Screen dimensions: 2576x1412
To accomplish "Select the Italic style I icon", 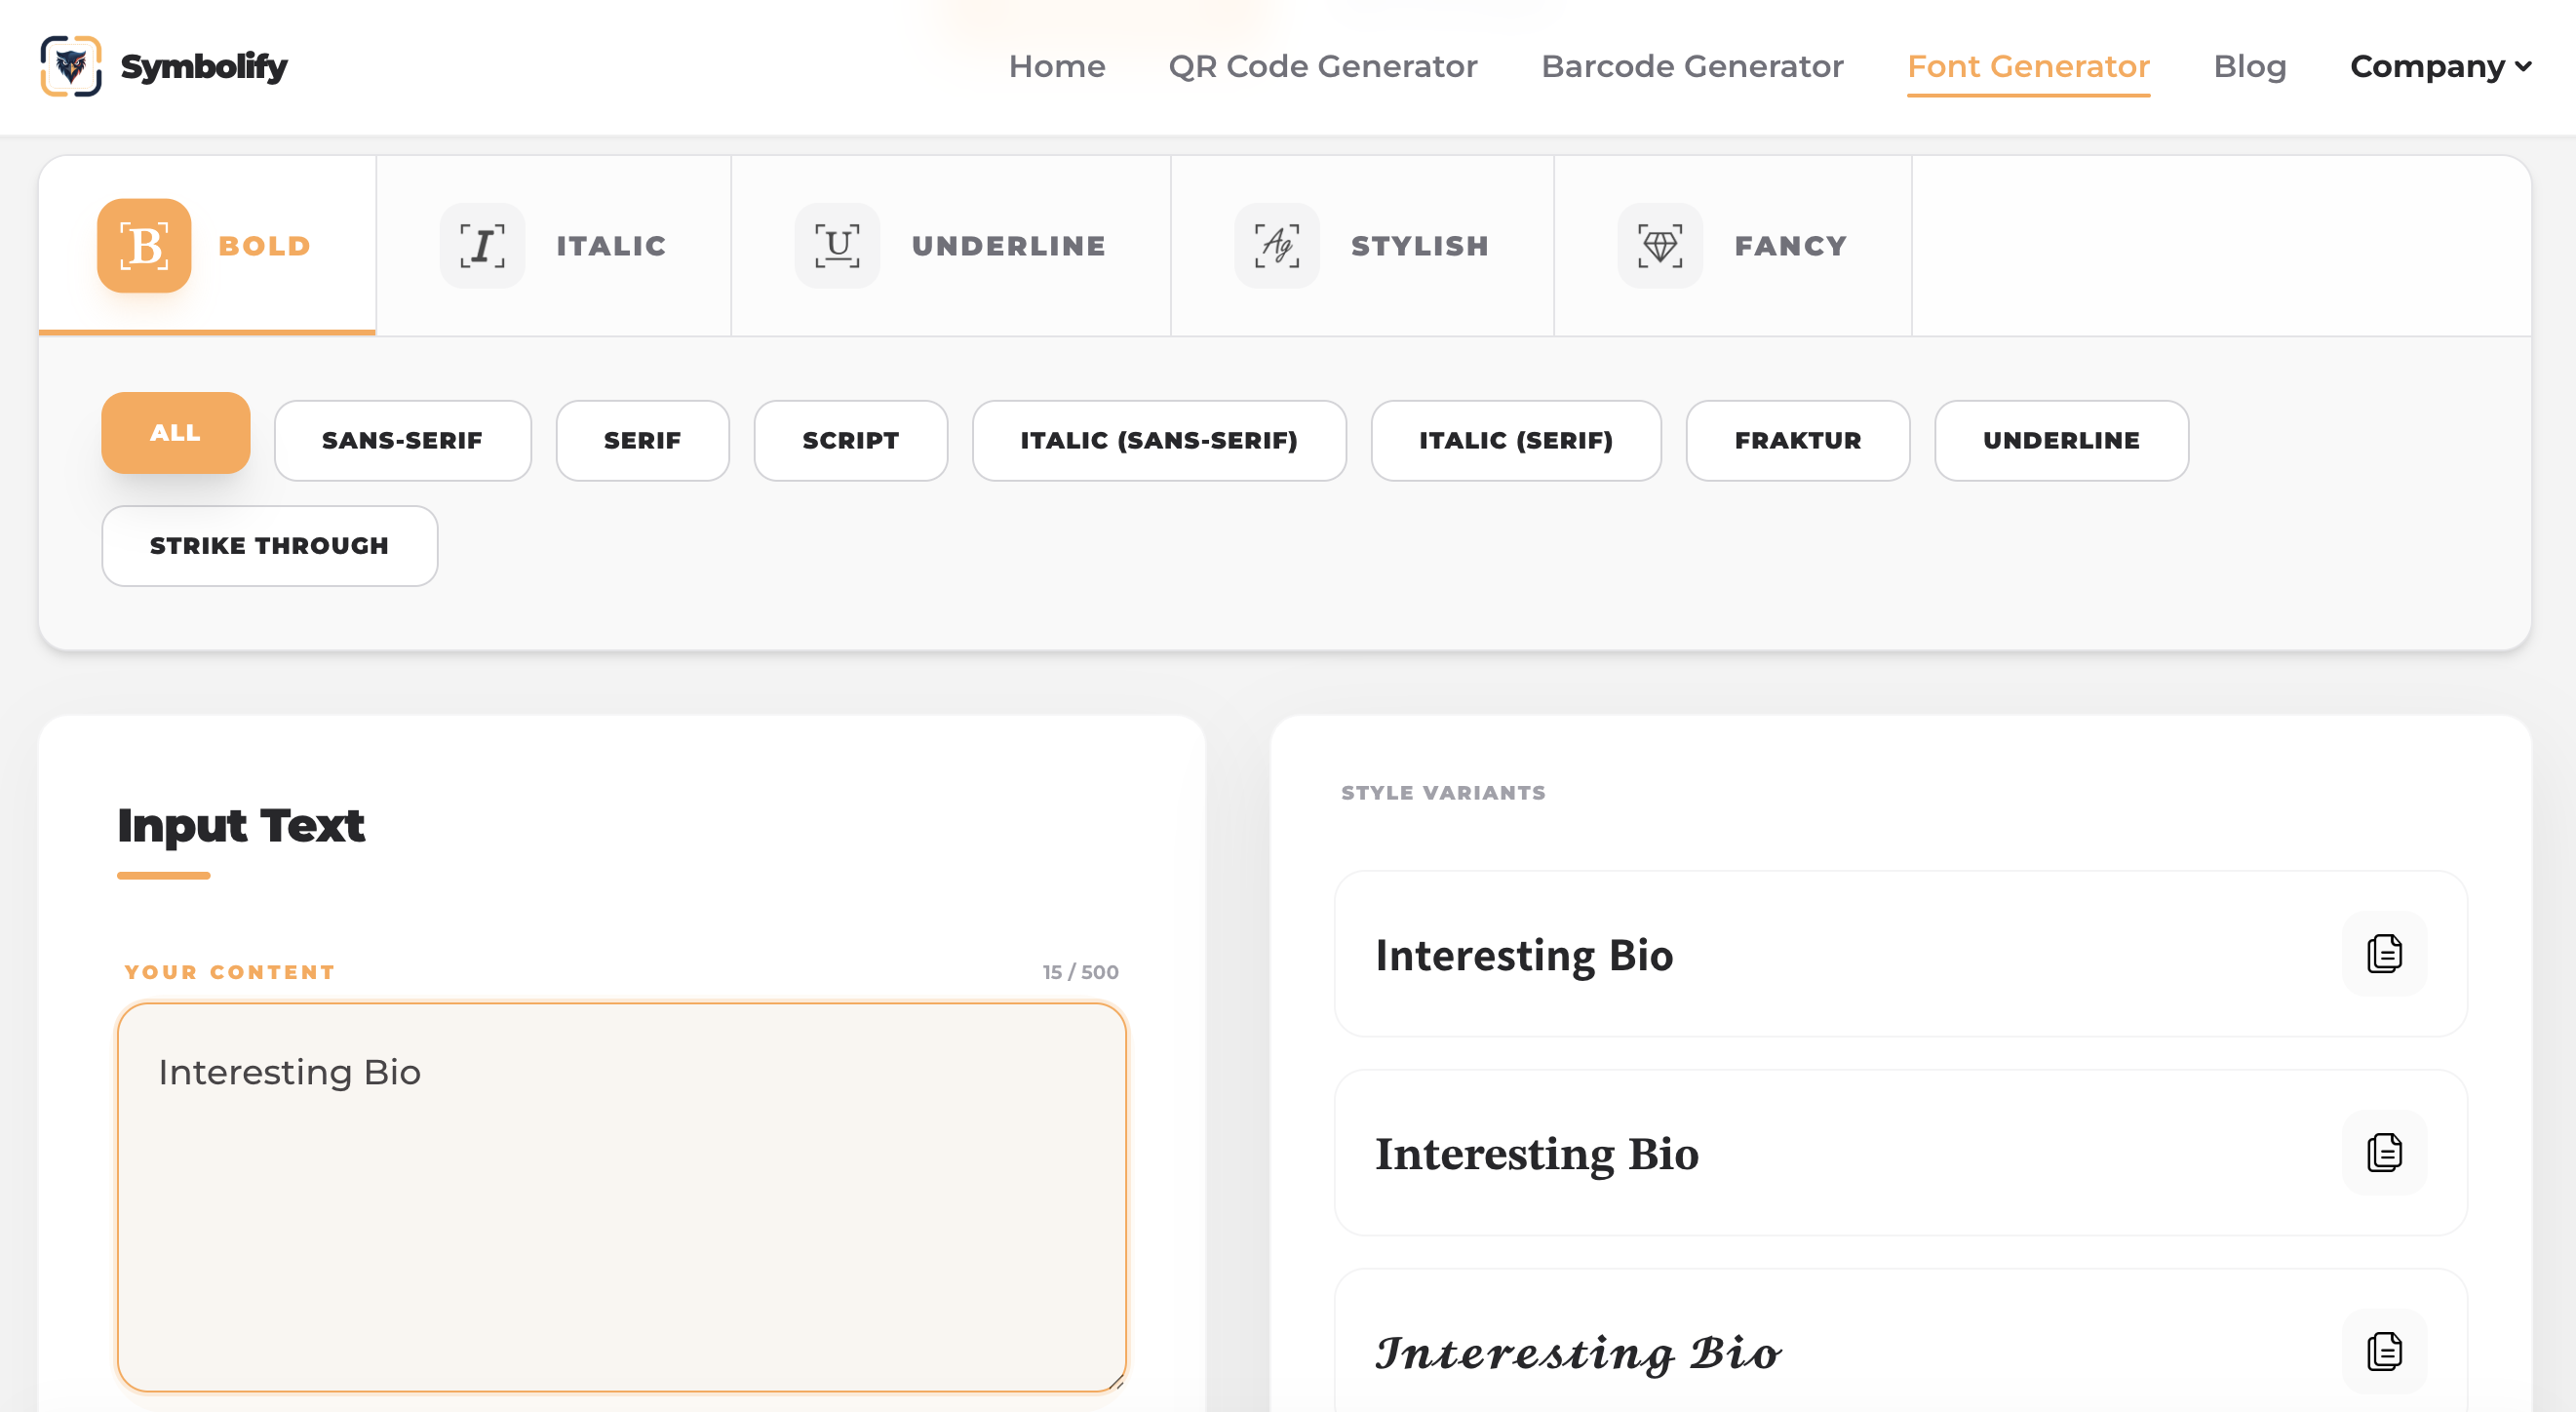I will (x=482, y=246).
